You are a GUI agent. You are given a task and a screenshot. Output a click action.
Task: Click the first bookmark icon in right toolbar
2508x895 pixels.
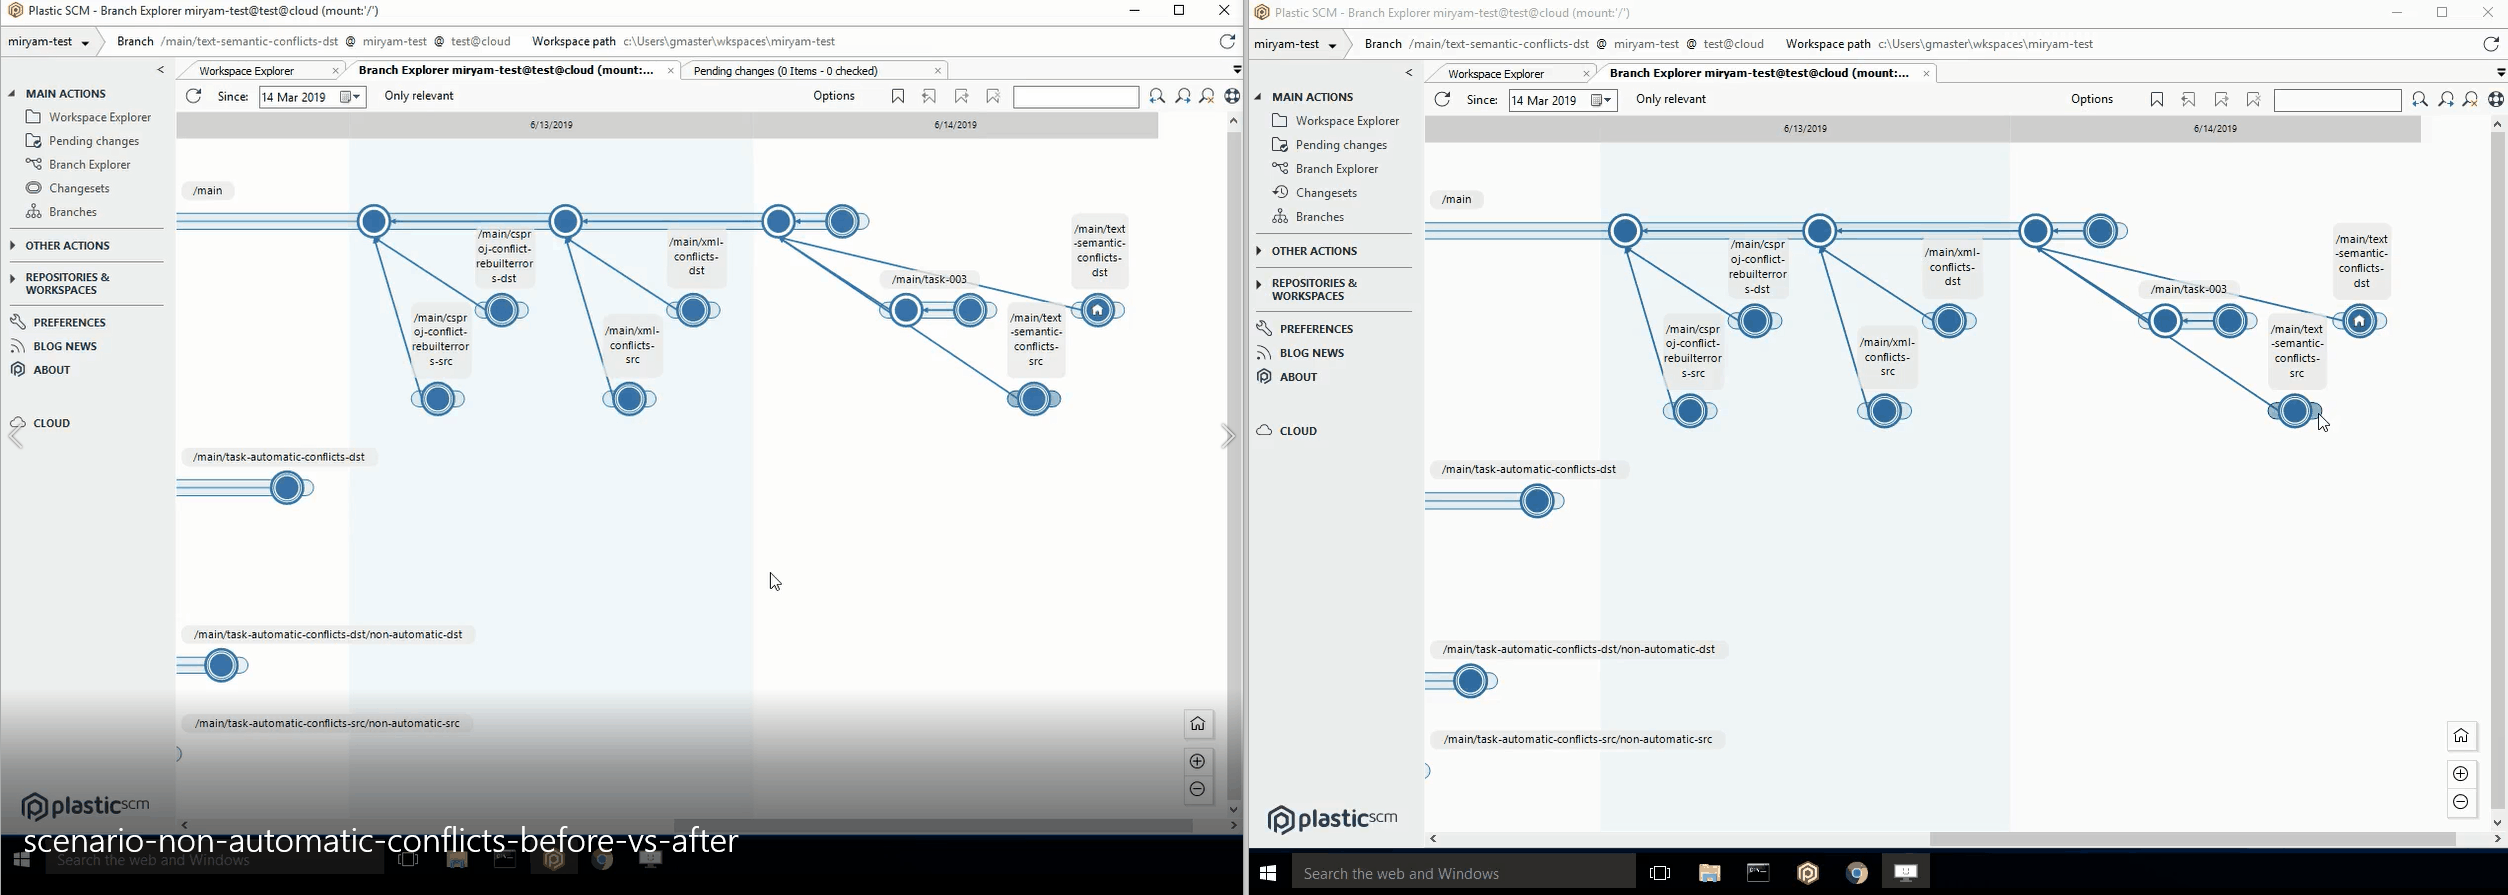pos(2157,100)
